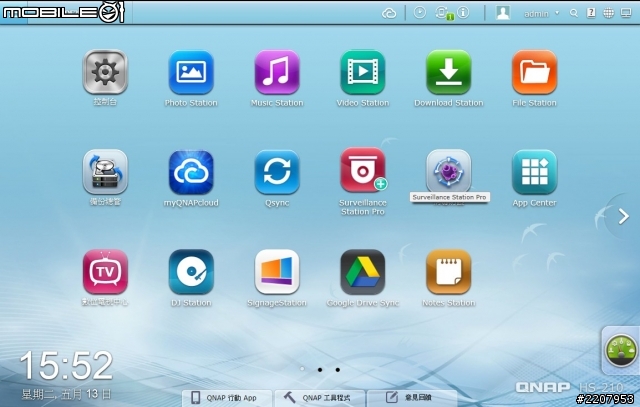Switch to third desktop page dot
The height and width of the screenshot is (407, 640).
coord(338,369)
